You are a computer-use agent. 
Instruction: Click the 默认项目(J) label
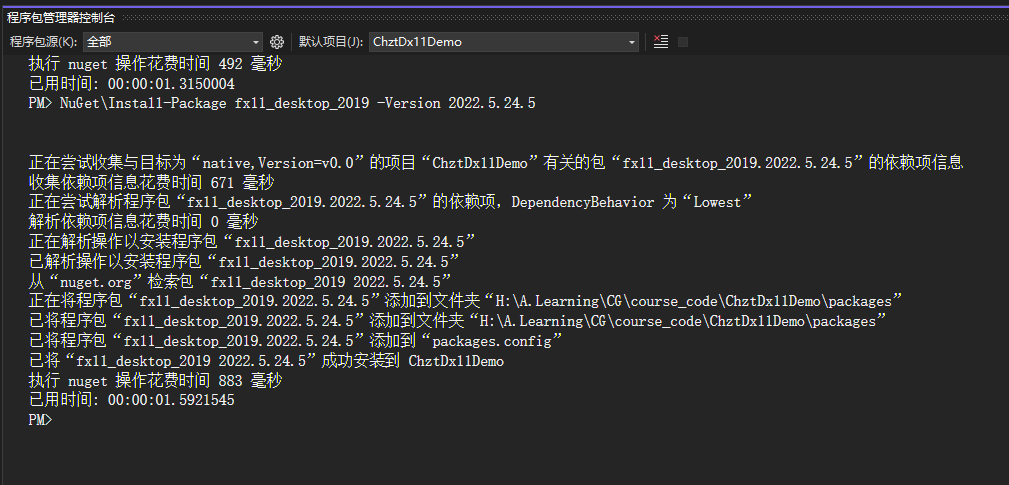(x=330, y=42)
